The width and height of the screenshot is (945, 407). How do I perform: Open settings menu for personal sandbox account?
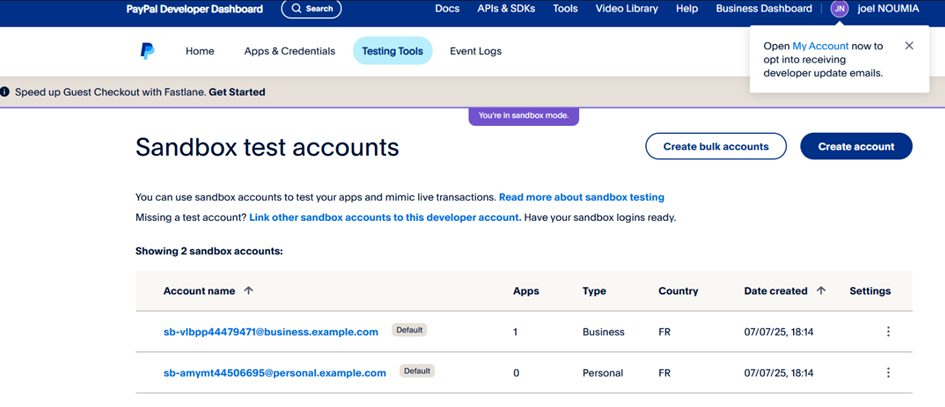pos(888,373)
